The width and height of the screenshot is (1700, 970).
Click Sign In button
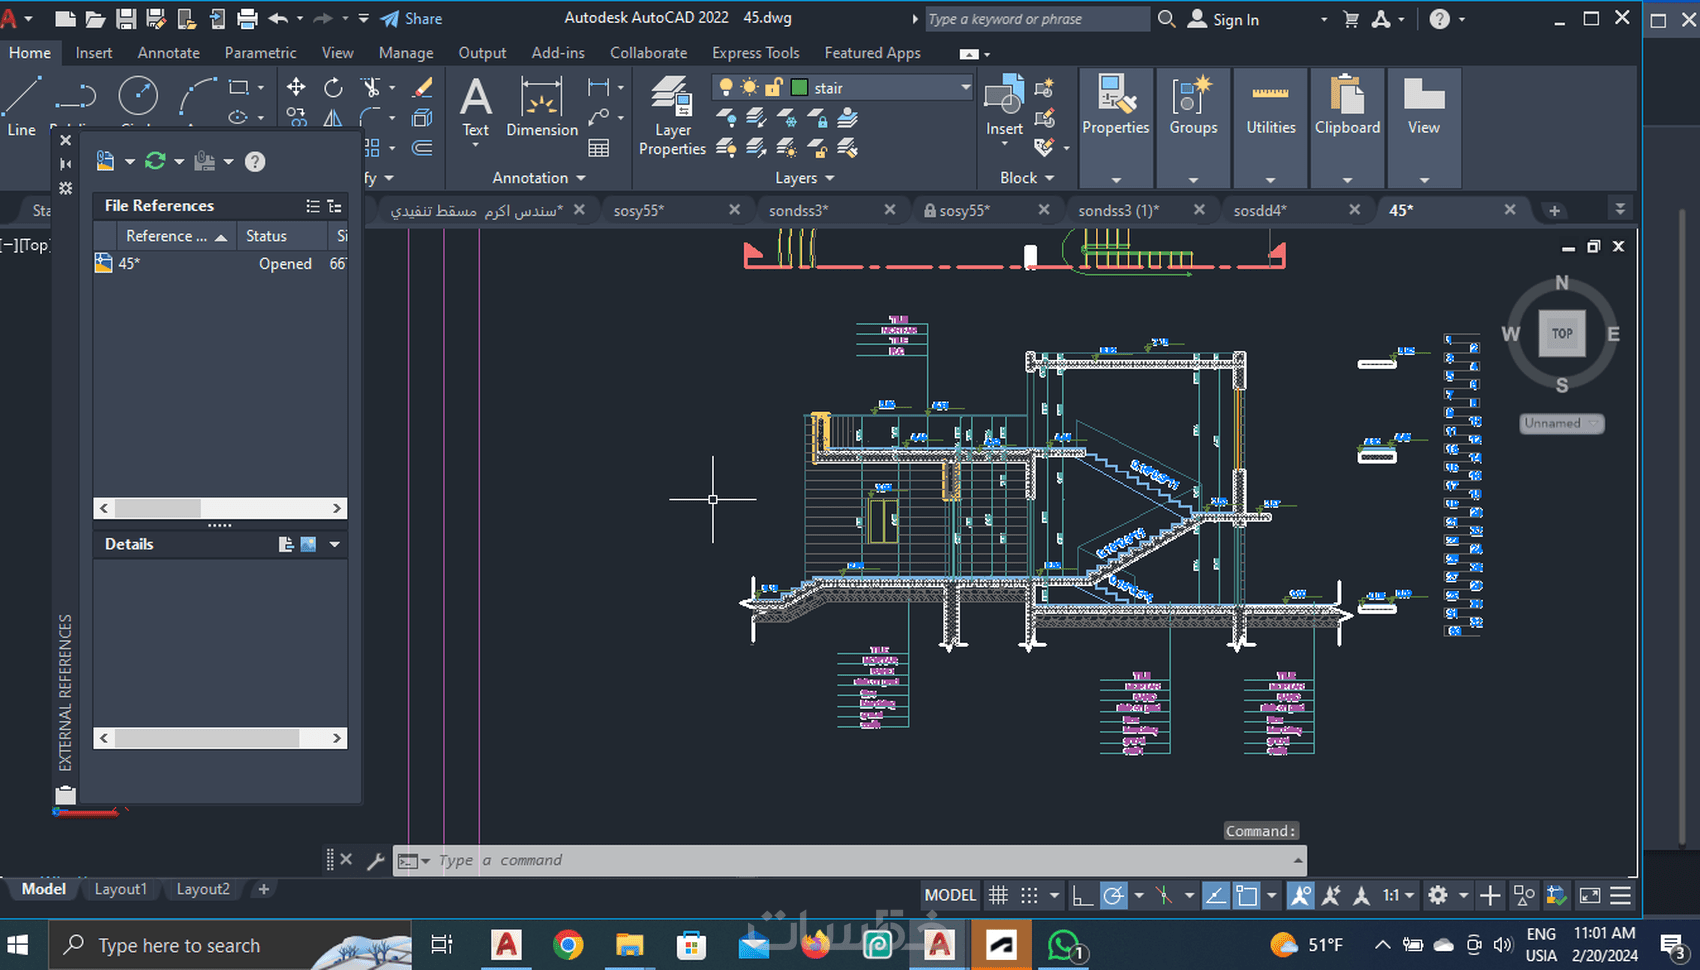(1224, 20)
